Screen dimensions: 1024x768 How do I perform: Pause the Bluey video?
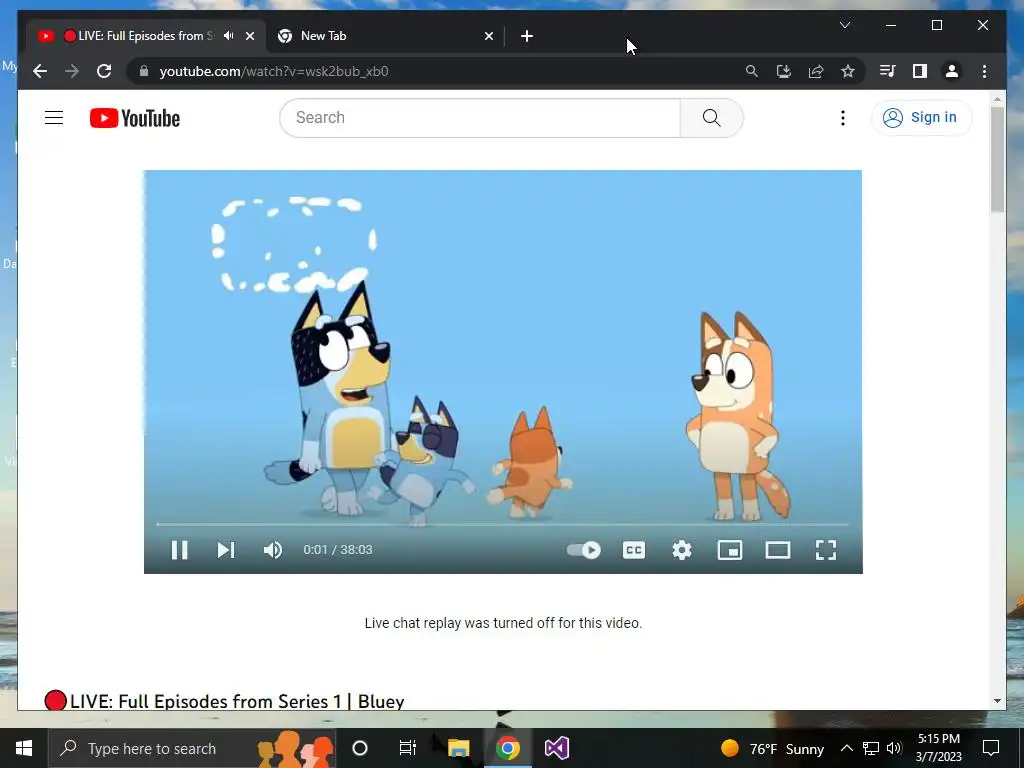coord(180,550)
